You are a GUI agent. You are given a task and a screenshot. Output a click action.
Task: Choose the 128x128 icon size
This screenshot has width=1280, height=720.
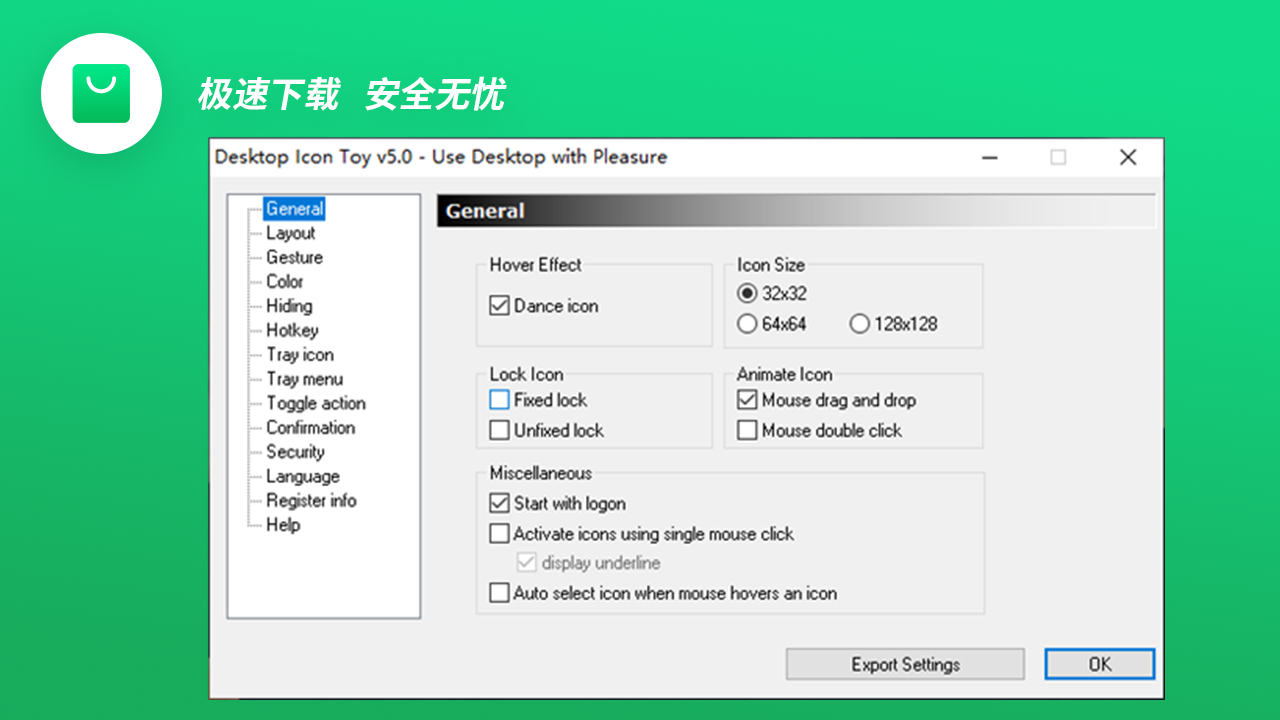[859, 324]
